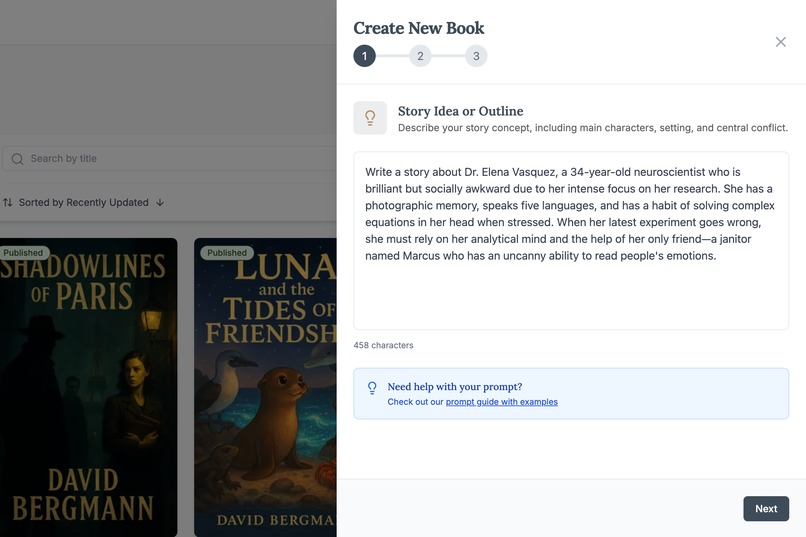
Task: Click the Need help with your prompt? text
Action: pyautogui.click(x=455, y=386)
